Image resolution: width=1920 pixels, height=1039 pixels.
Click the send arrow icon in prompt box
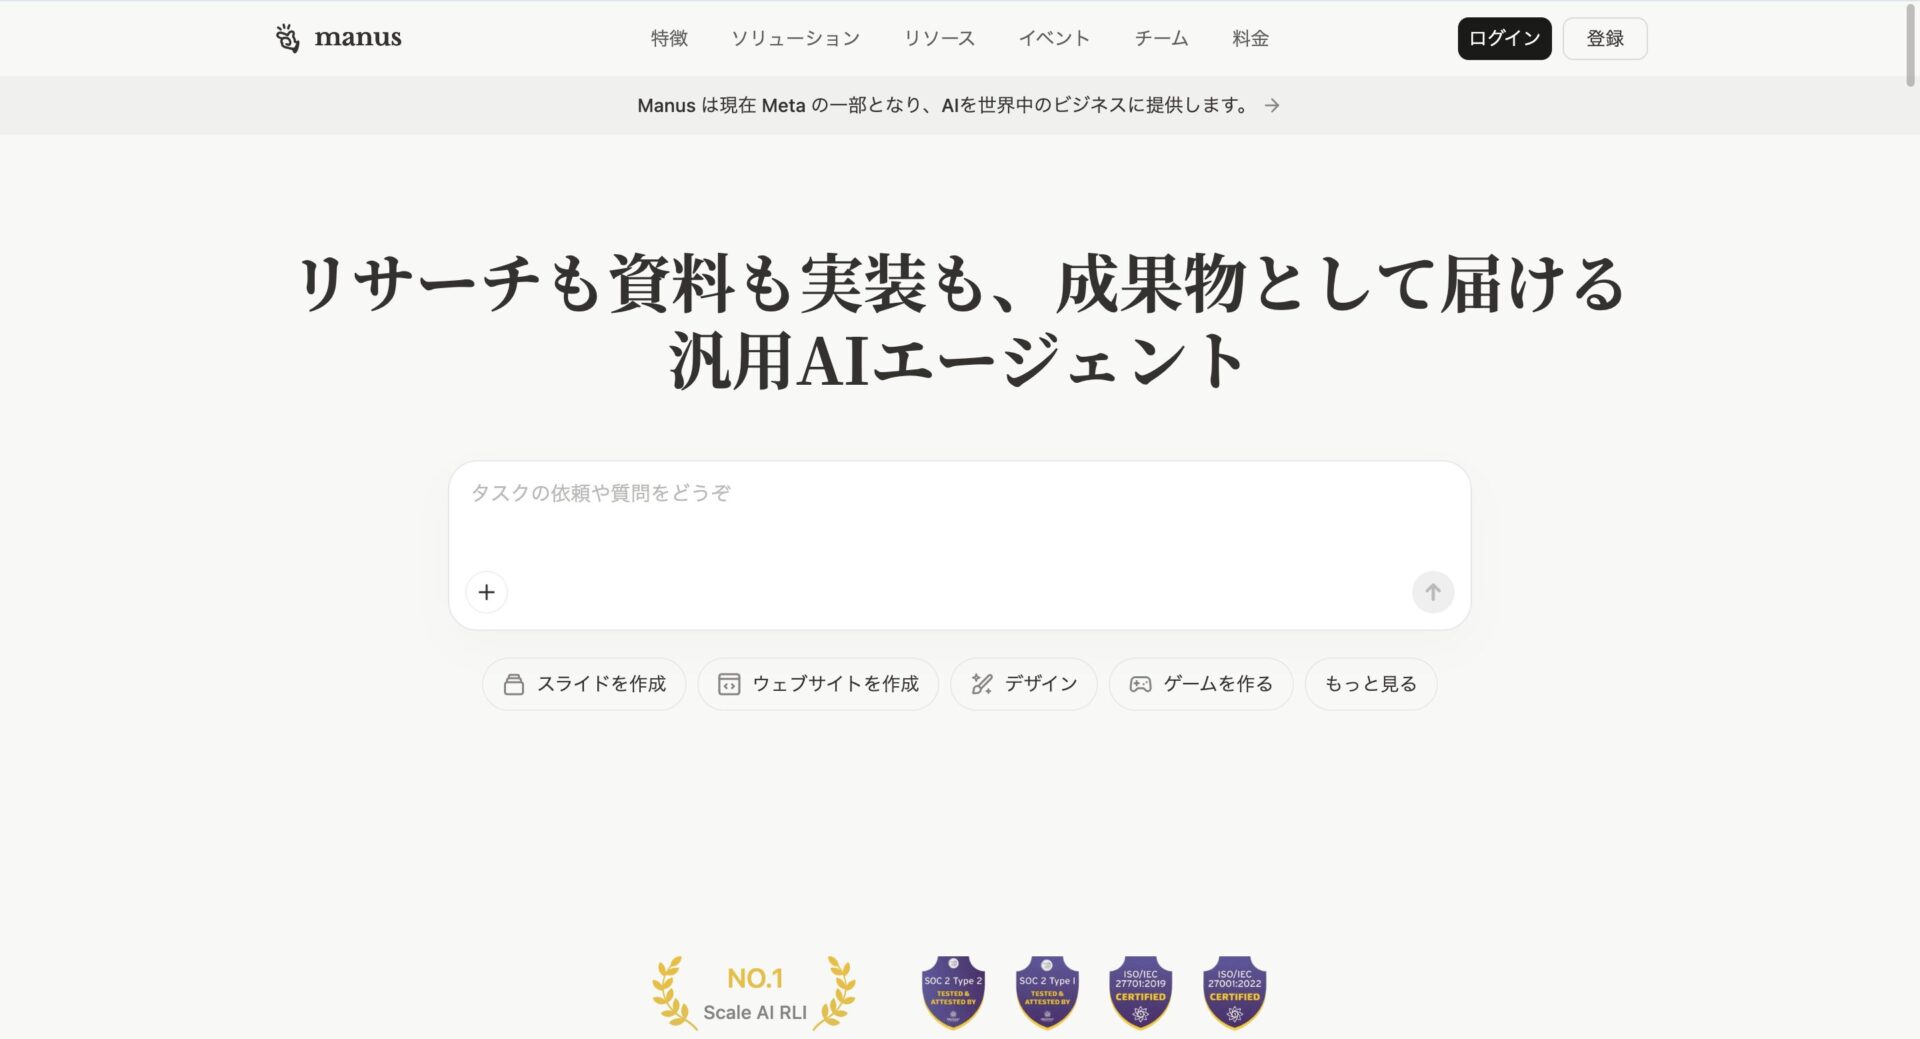pos(1433,592)
